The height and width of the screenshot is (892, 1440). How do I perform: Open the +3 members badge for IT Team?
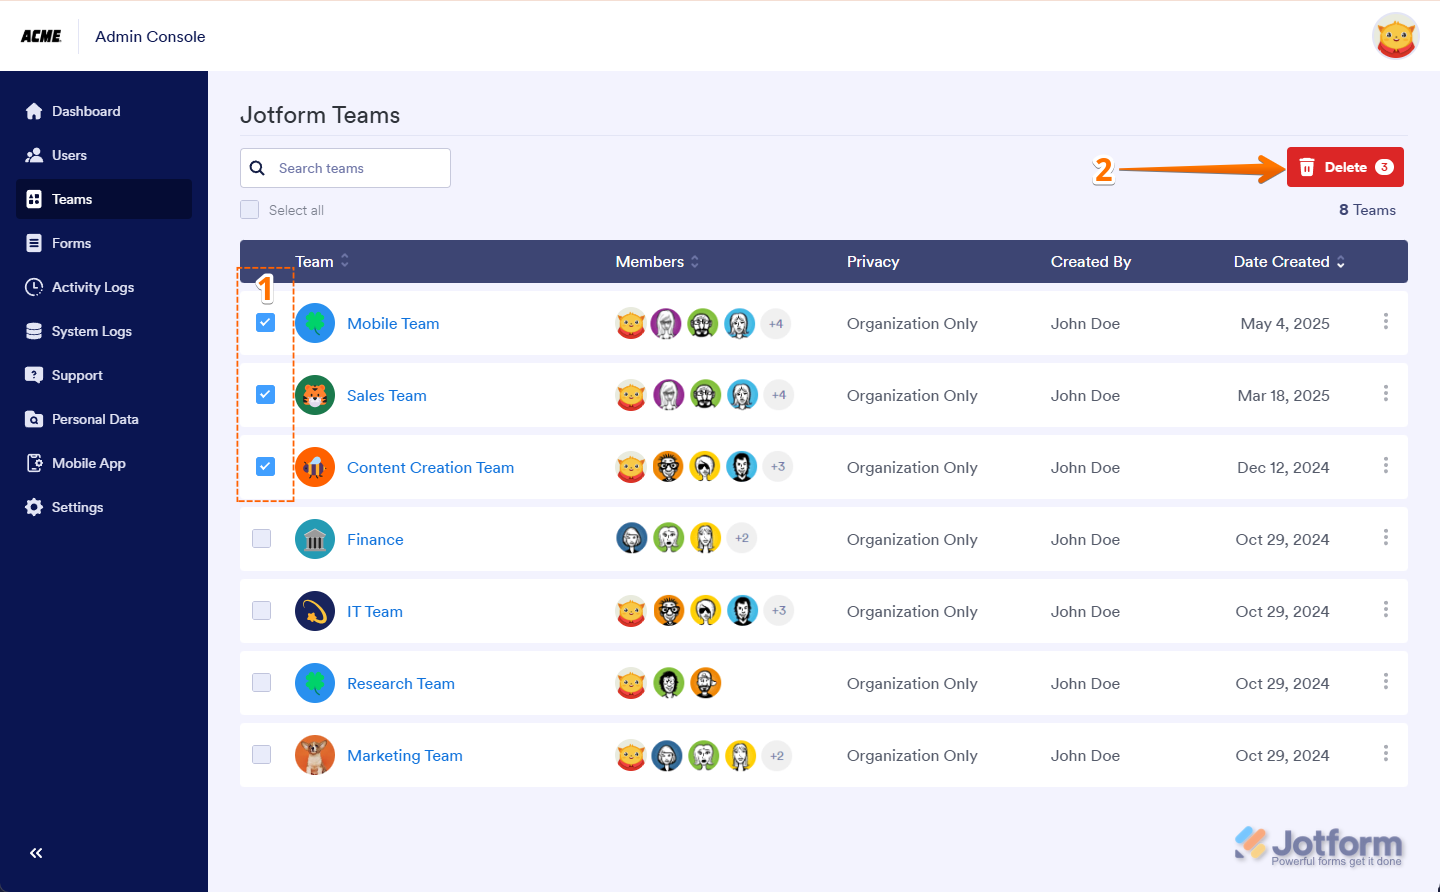tap(779, 610)
